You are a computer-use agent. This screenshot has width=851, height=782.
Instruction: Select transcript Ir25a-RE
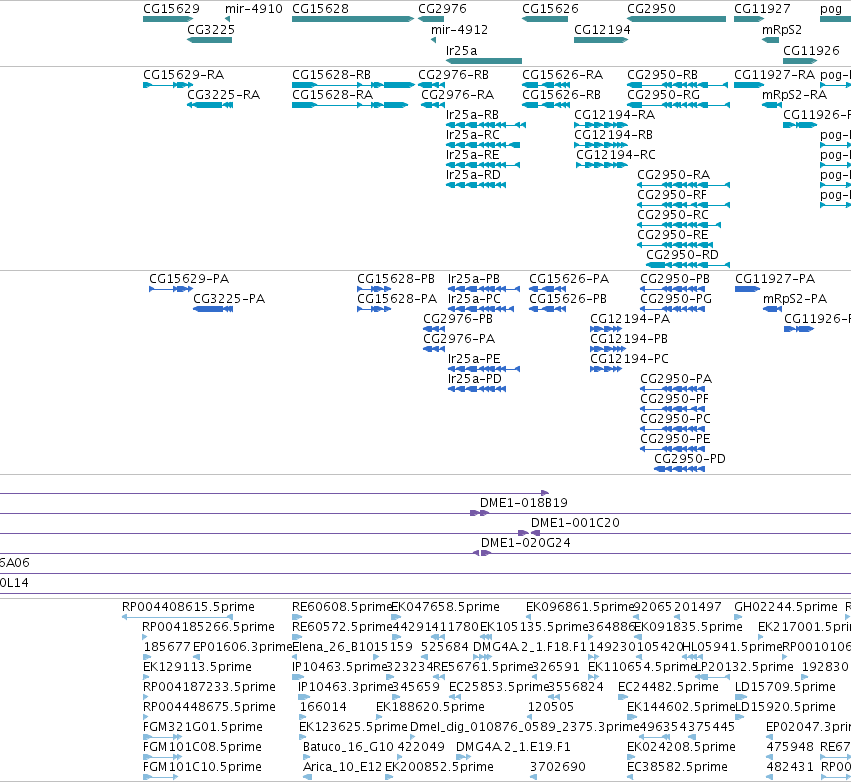483,165
